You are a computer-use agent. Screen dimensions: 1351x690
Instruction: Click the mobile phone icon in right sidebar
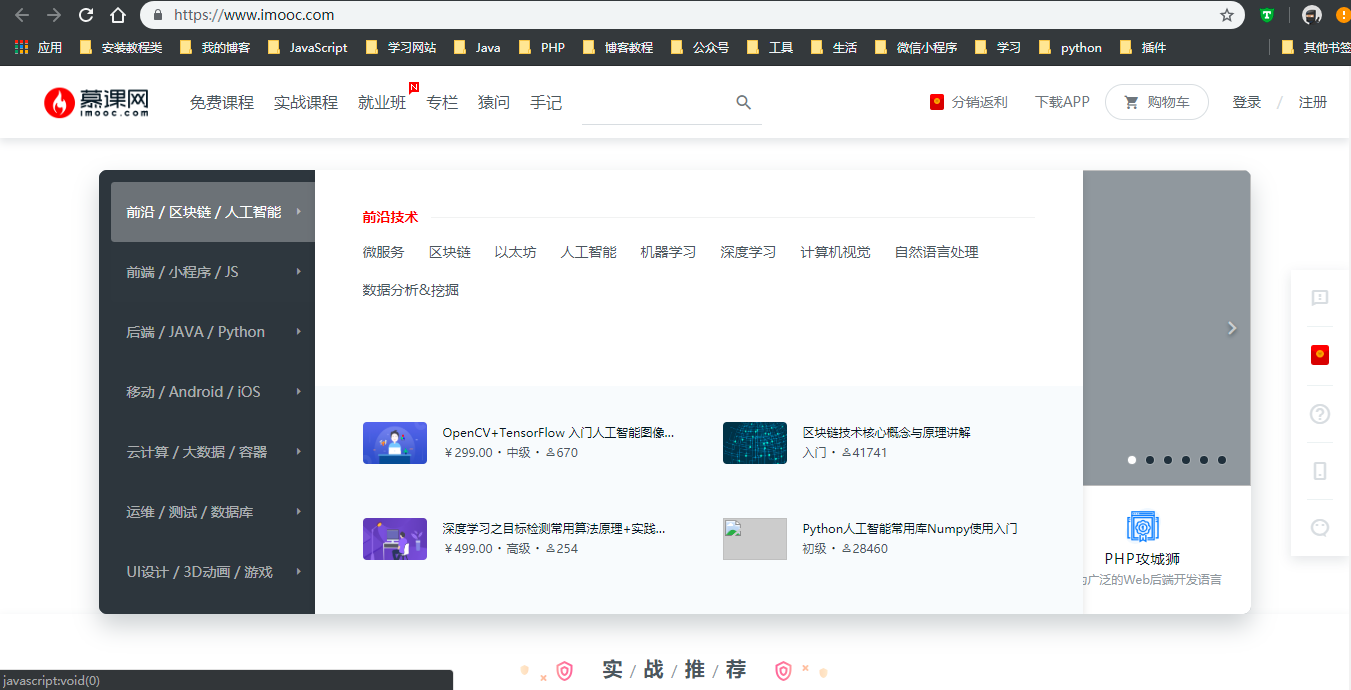(x=1319, y=470)
